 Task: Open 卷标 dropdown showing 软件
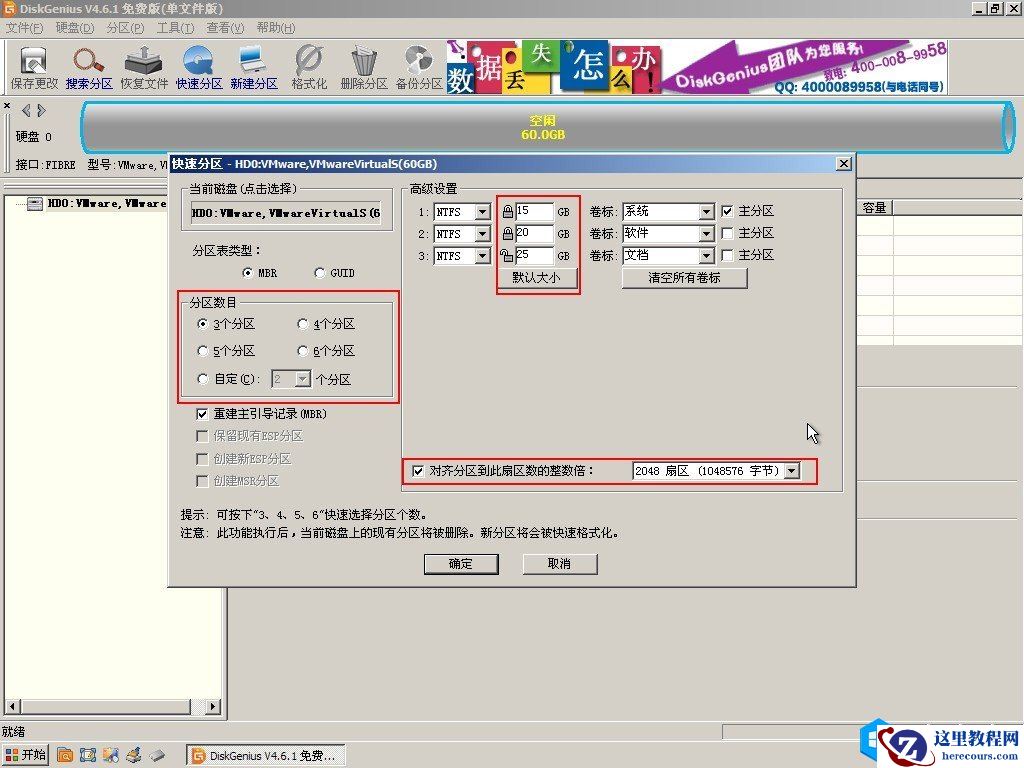tap(706, 234)
